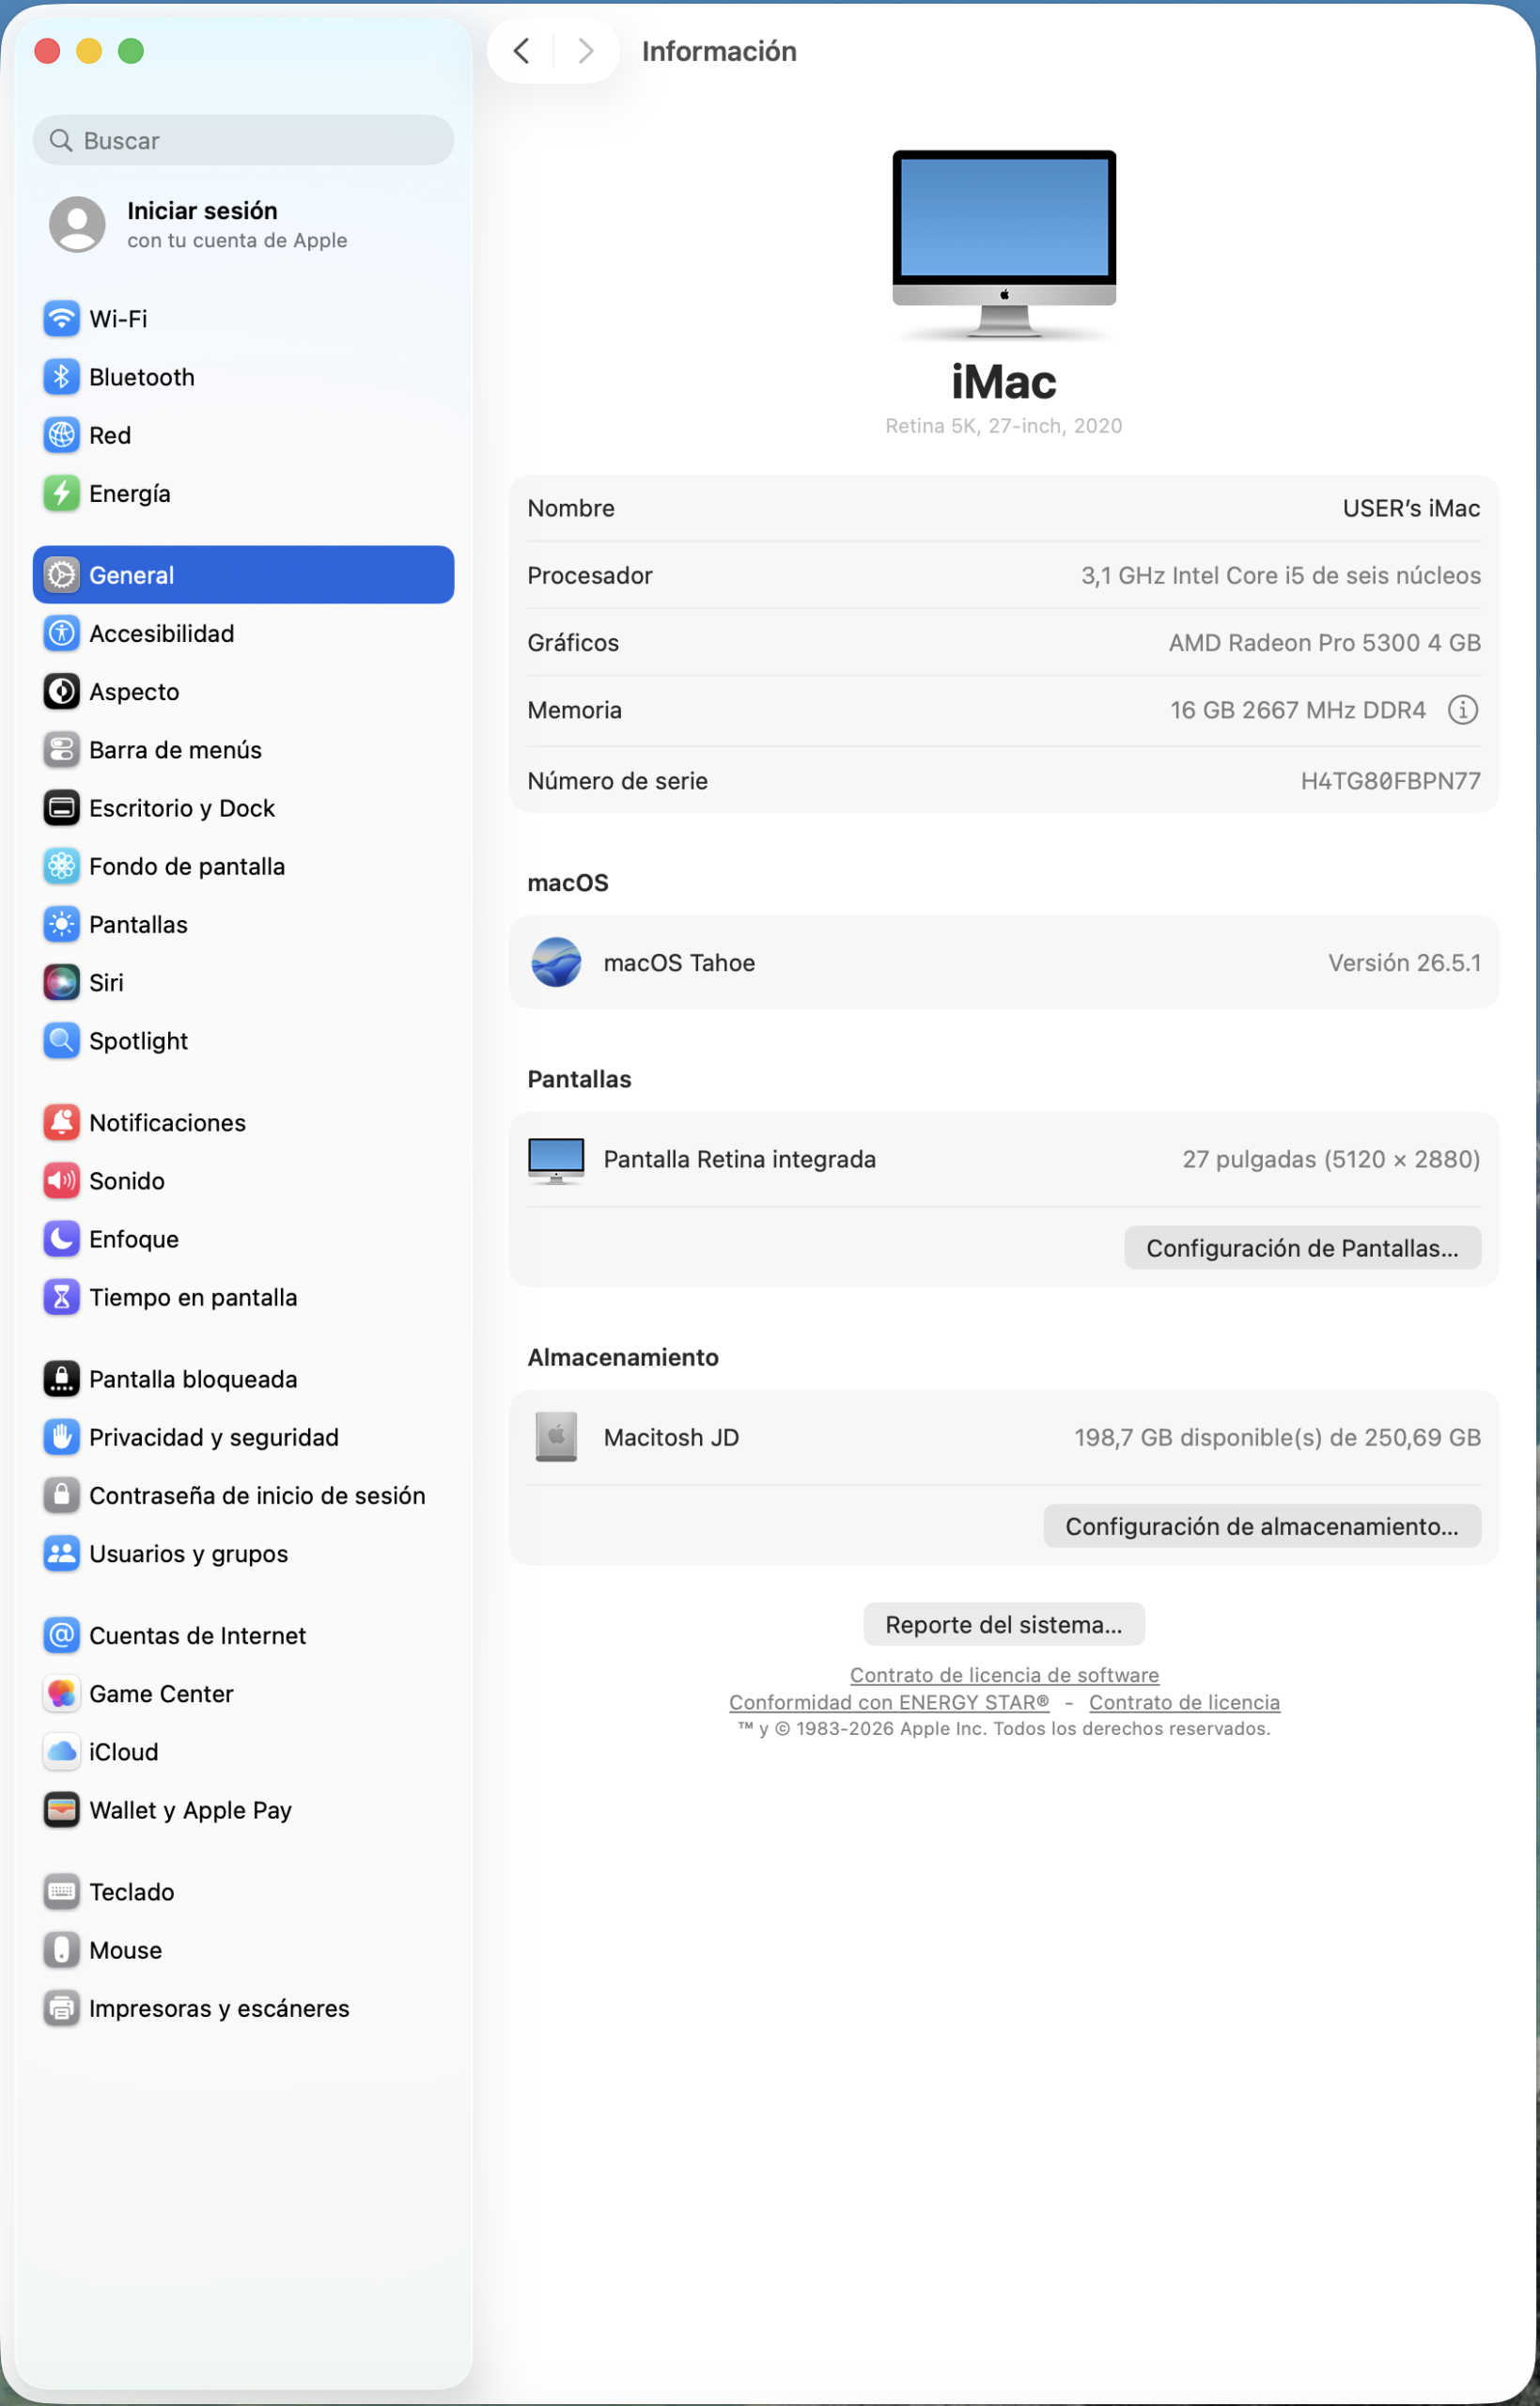Screen dimensions: 1540x2406
Task: Open Game Center icon
Action: [61, 1693]
